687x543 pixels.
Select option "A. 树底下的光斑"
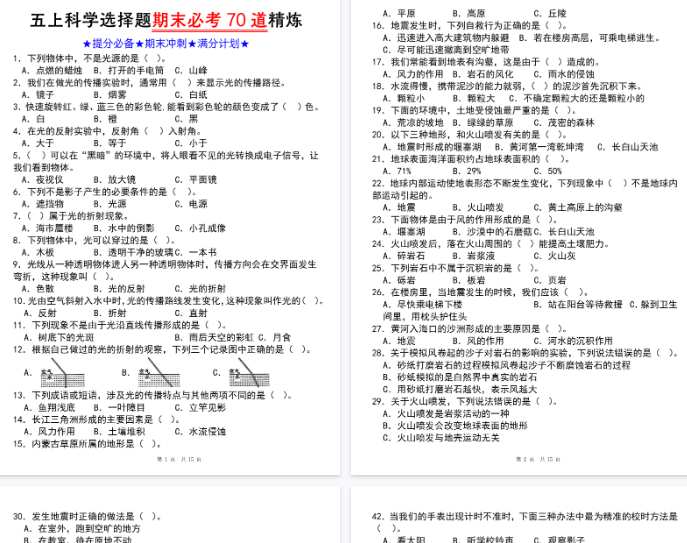tap(59, 337)
